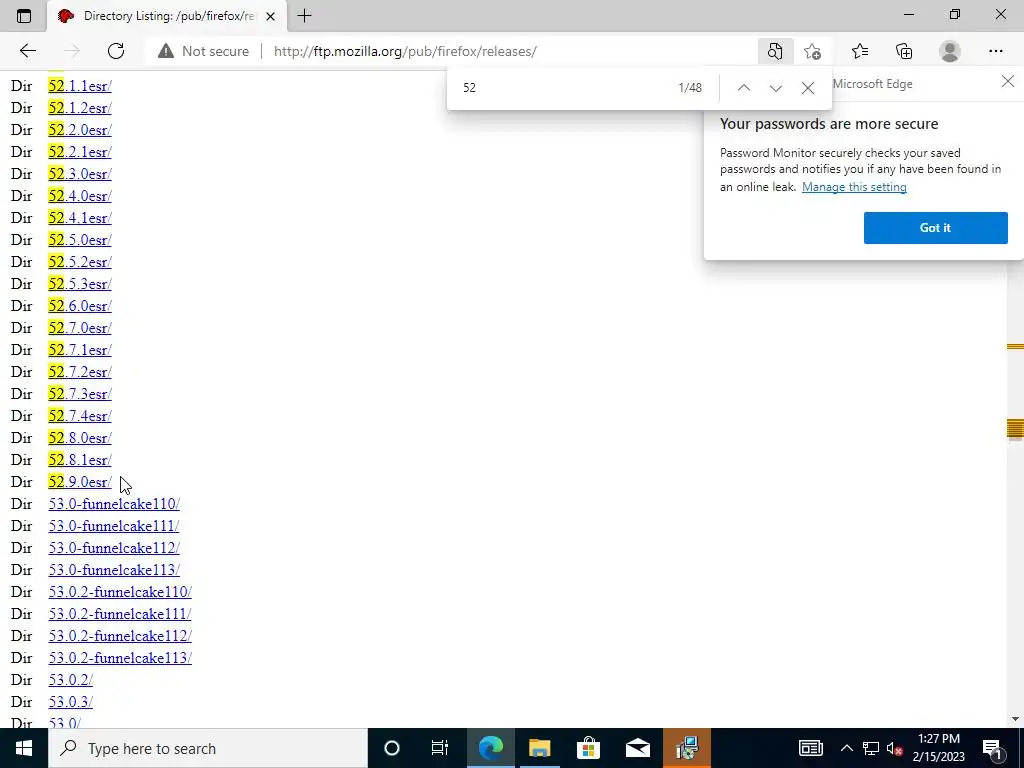Viewport: 1024px width, 768px height.
Task: Open the 53.0.2-funnelcake110/ directory
Action: coord(120,592)
